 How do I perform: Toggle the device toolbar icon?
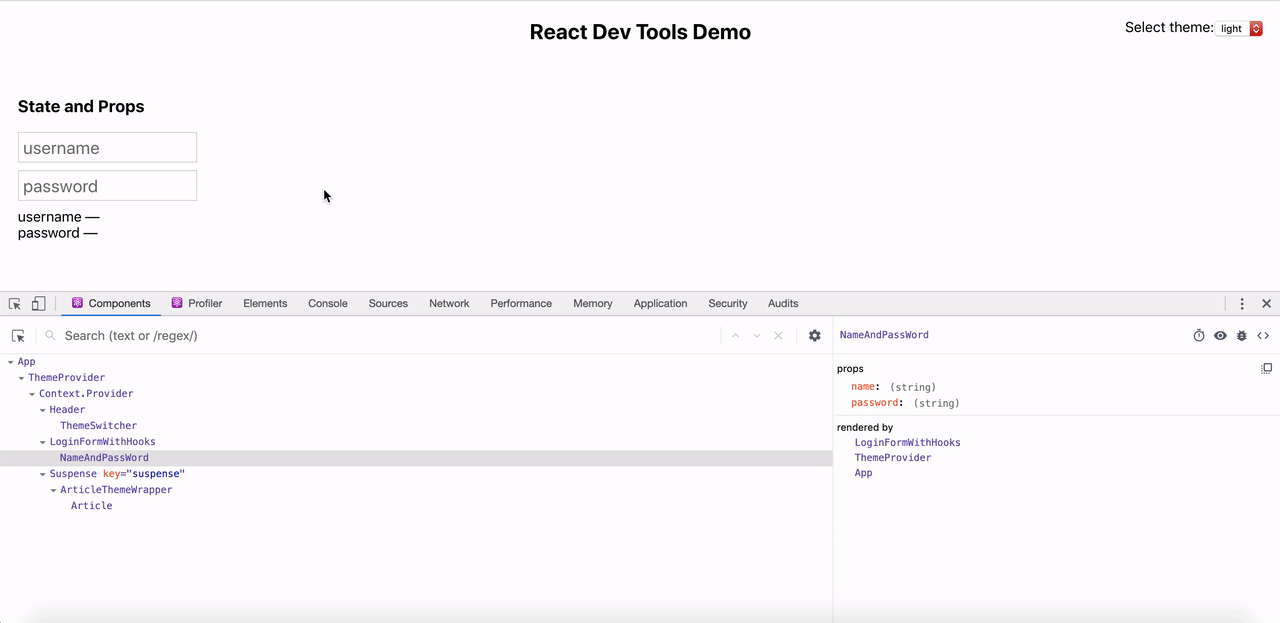point(38,304)
